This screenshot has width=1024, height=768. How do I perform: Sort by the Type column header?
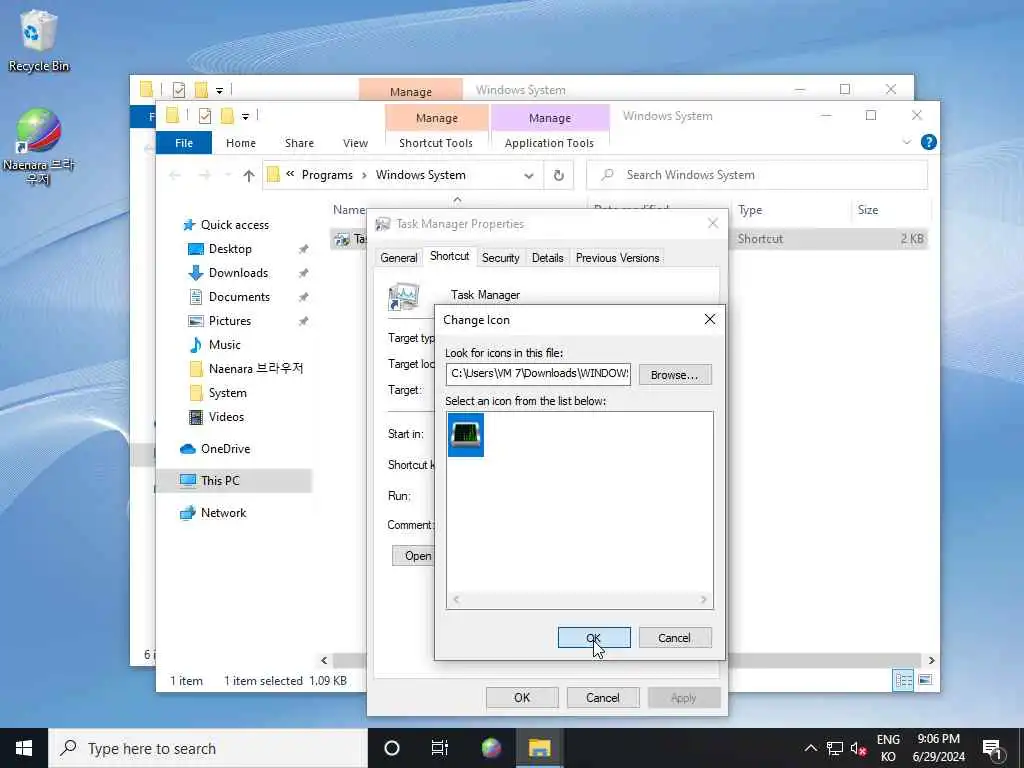click(750, 210)
